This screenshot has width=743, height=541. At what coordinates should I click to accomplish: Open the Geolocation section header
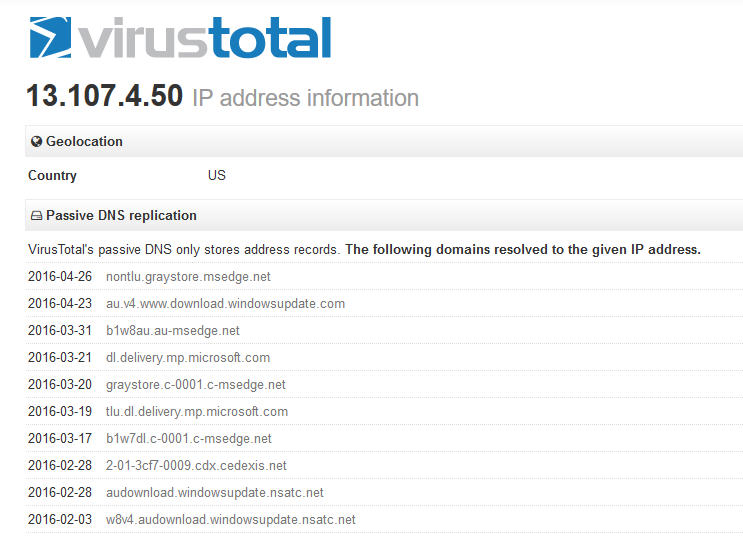[x=84, y=142]
